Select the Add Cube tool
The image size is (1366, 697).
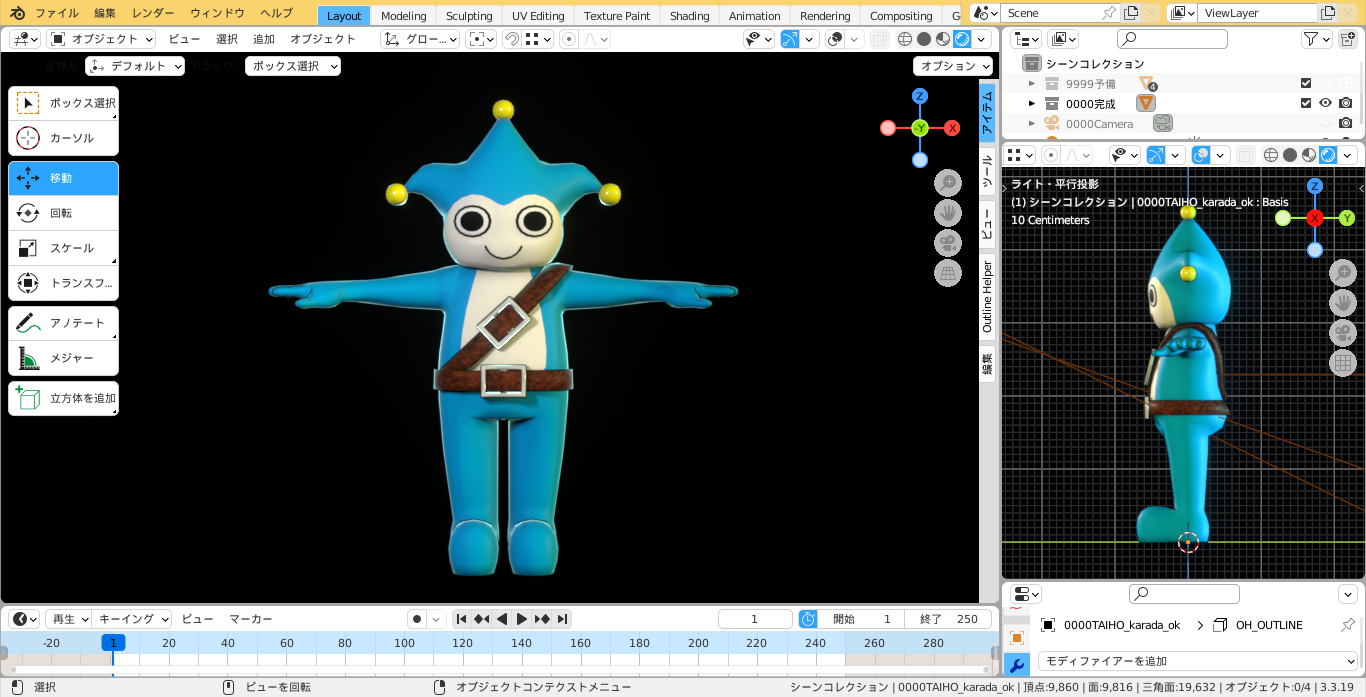(63, 398)
